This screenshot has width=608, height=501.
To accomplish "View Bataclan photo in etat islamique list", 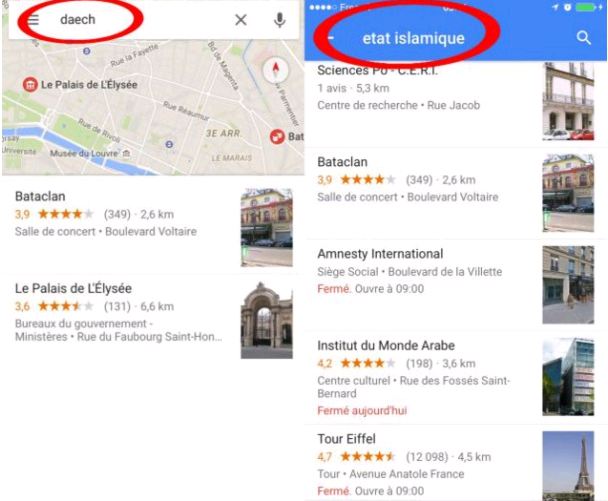I will click(x=568, y=193).
